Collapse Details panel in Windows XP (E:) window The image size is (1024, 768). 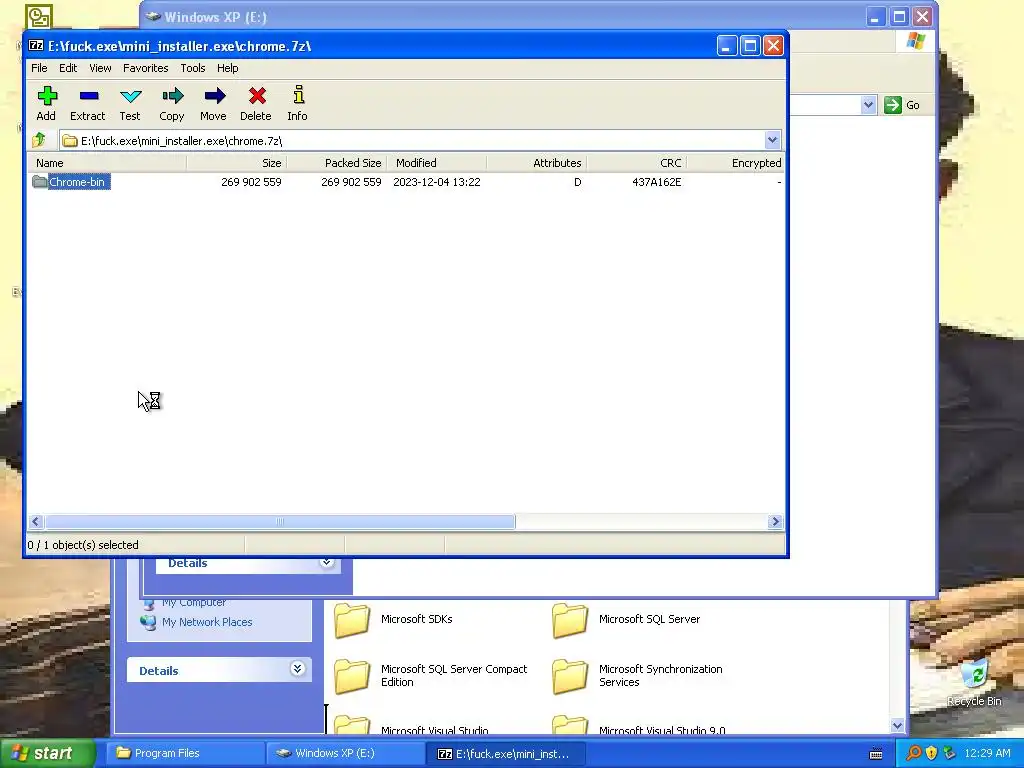327,562
